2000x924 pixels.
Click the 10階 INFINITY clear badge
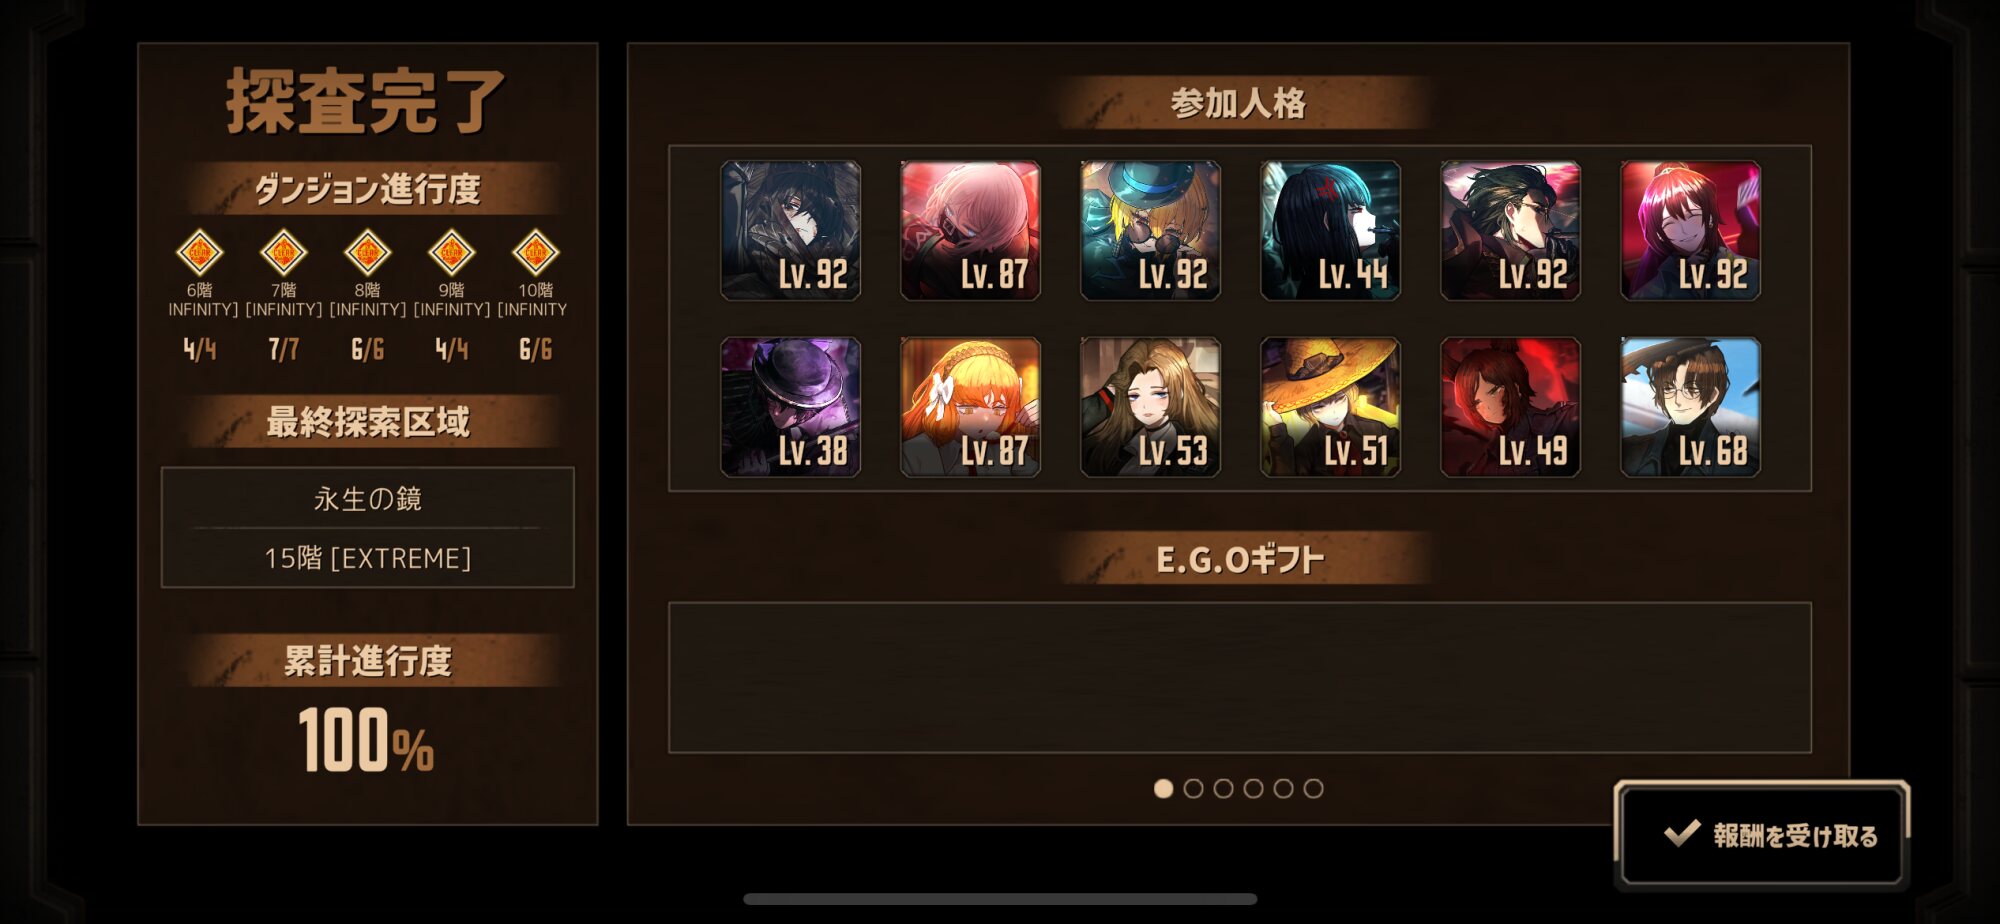point(535,252)
